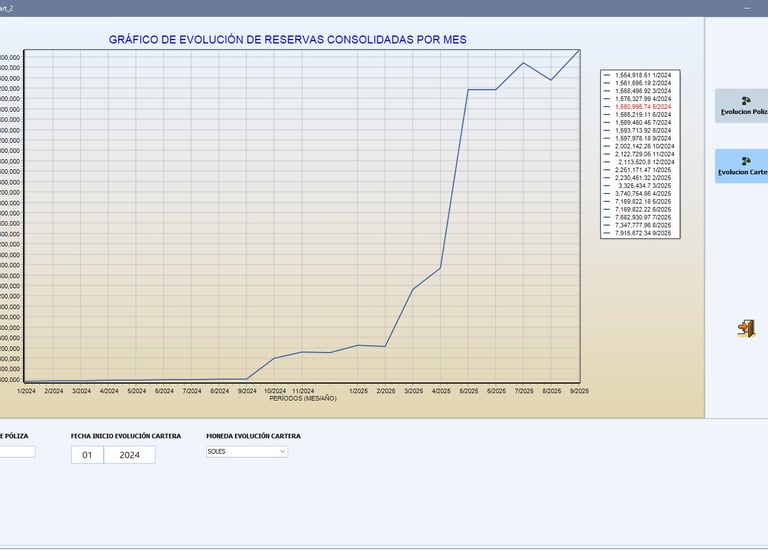
Task: Click the póliza number input field
Action: pyautogui.click(x=17, y=452)
